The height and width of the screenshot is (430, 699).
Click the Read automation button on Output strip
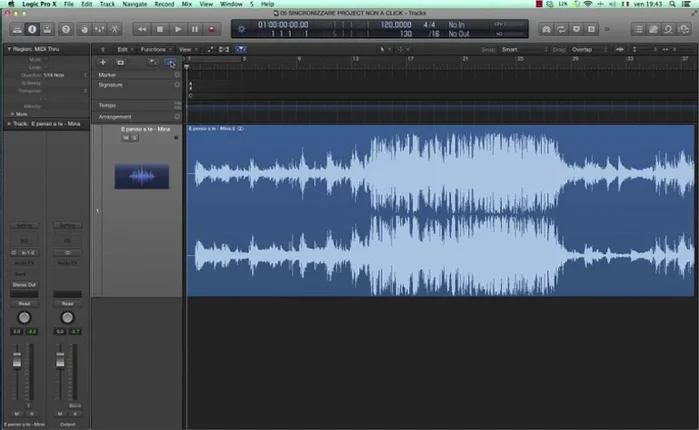67,303
